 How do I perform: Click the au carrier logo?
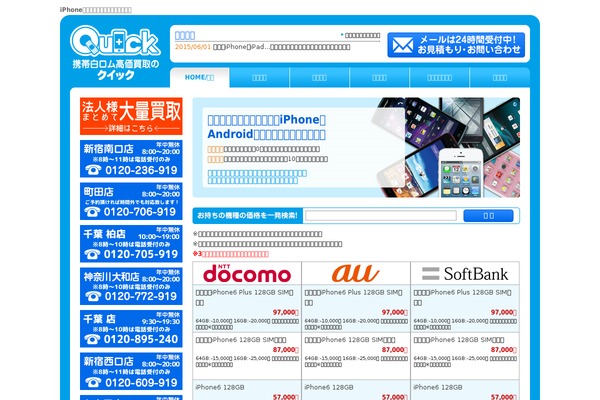click(x=356, y=273)
